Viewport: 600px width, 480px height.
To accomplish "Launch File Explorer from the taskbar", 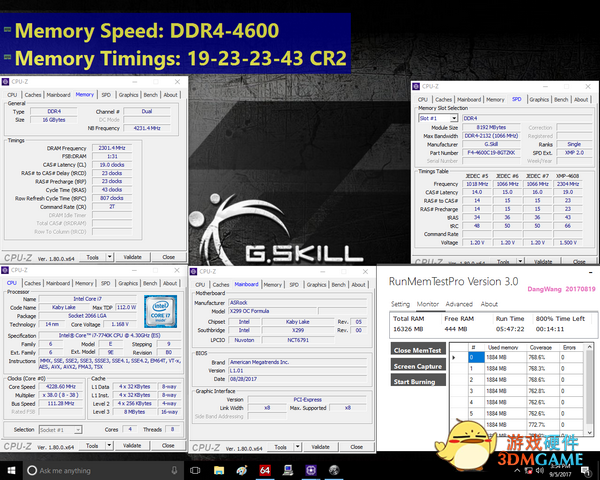I will [x=219, y=470].
